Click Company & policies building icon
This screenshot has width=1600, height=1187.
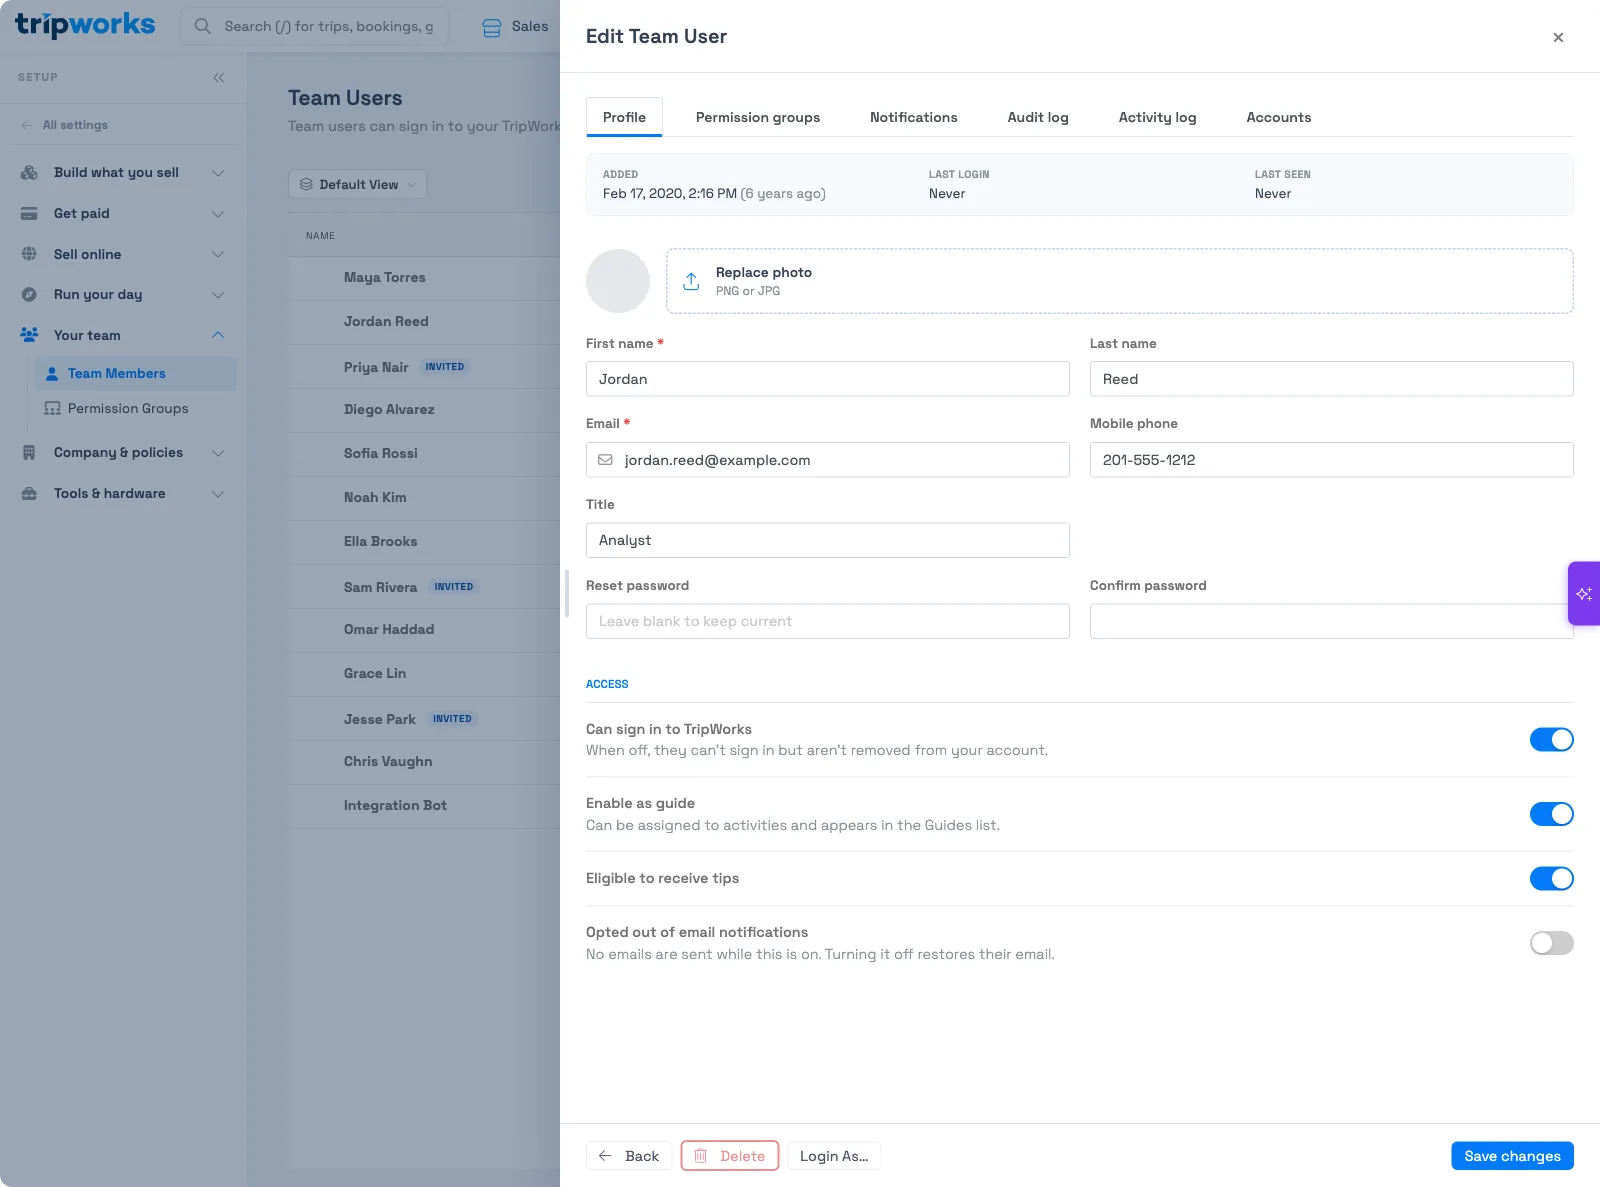pos(30,452)
